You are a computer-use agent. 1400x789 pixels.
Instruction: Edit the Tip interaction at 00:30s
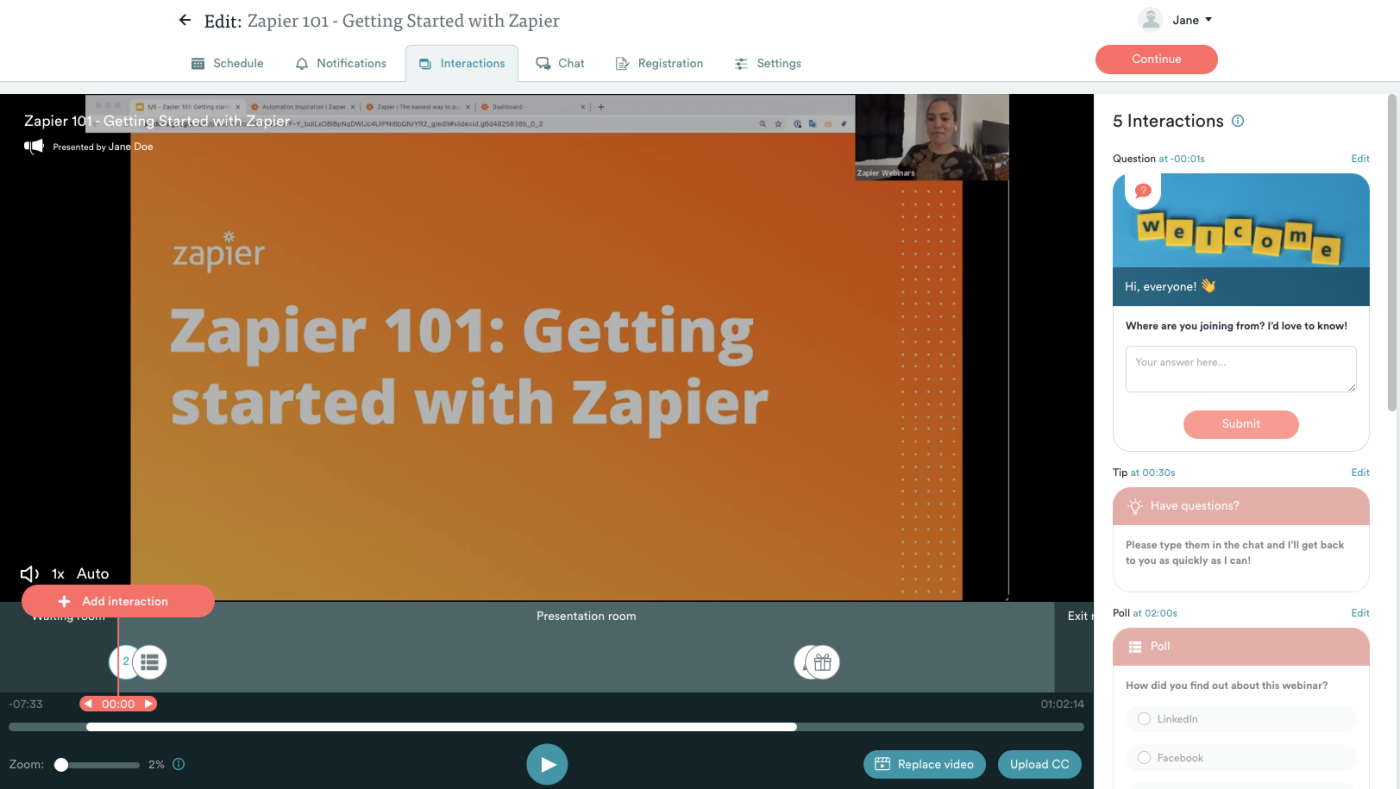(1360, 472)
